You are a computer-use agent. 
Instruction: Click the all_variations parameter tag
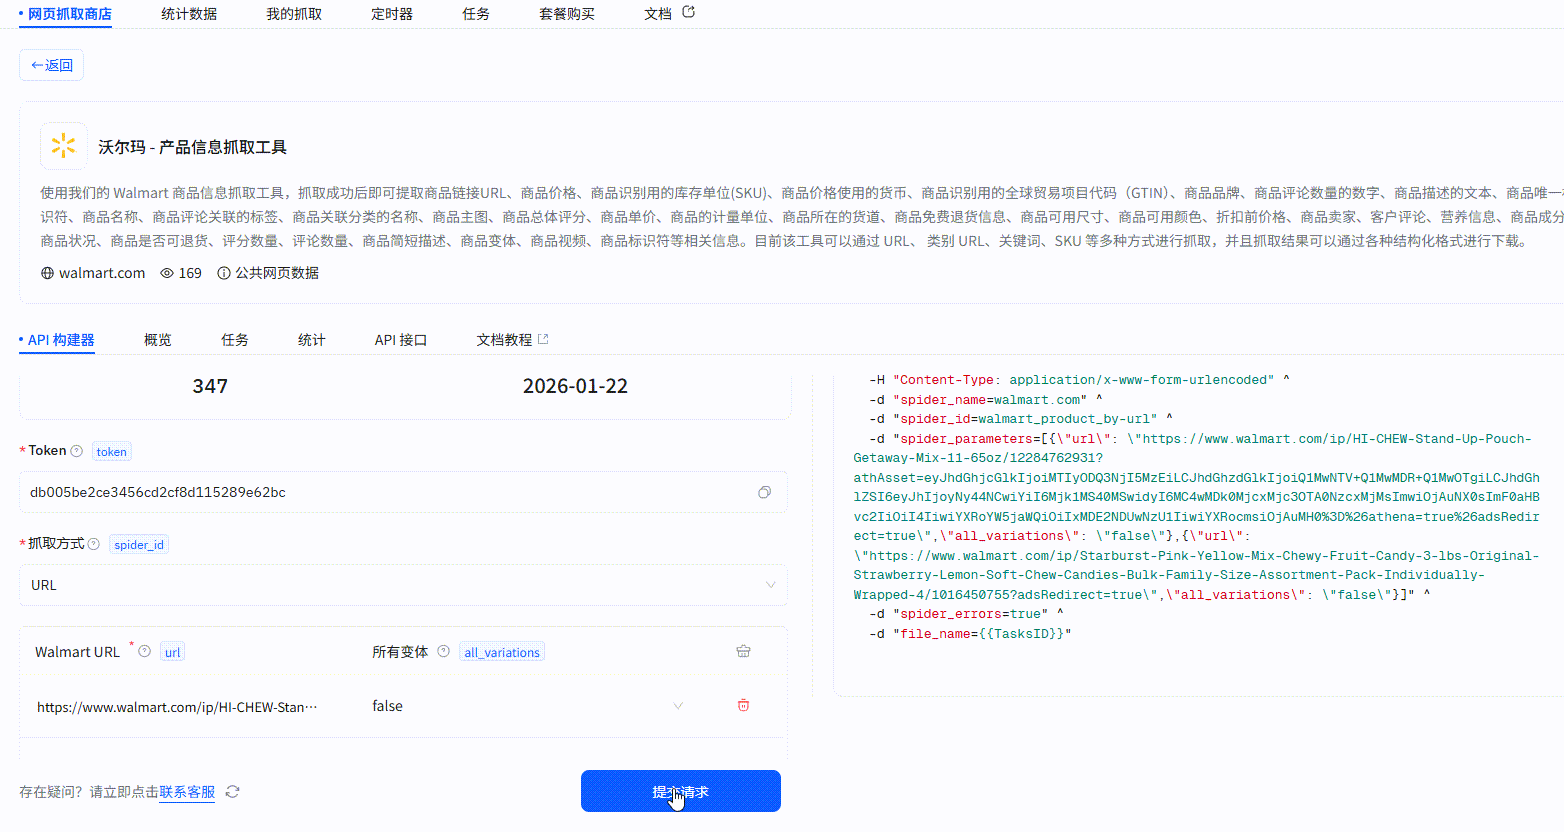coord(502,652)
